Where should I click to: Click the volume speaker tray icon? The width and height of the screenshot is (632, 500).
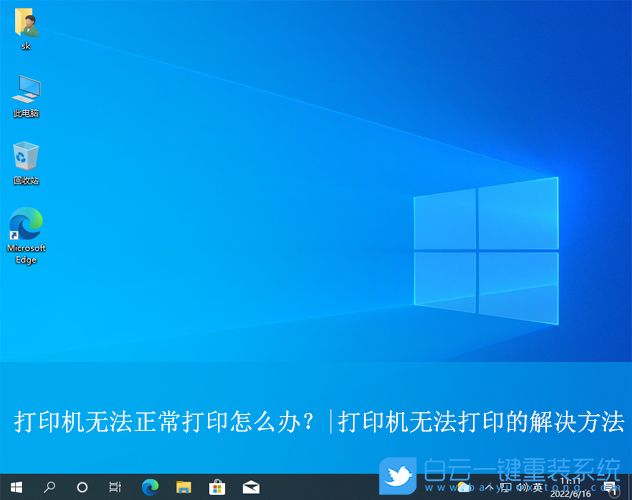click(x=521, y=487)
